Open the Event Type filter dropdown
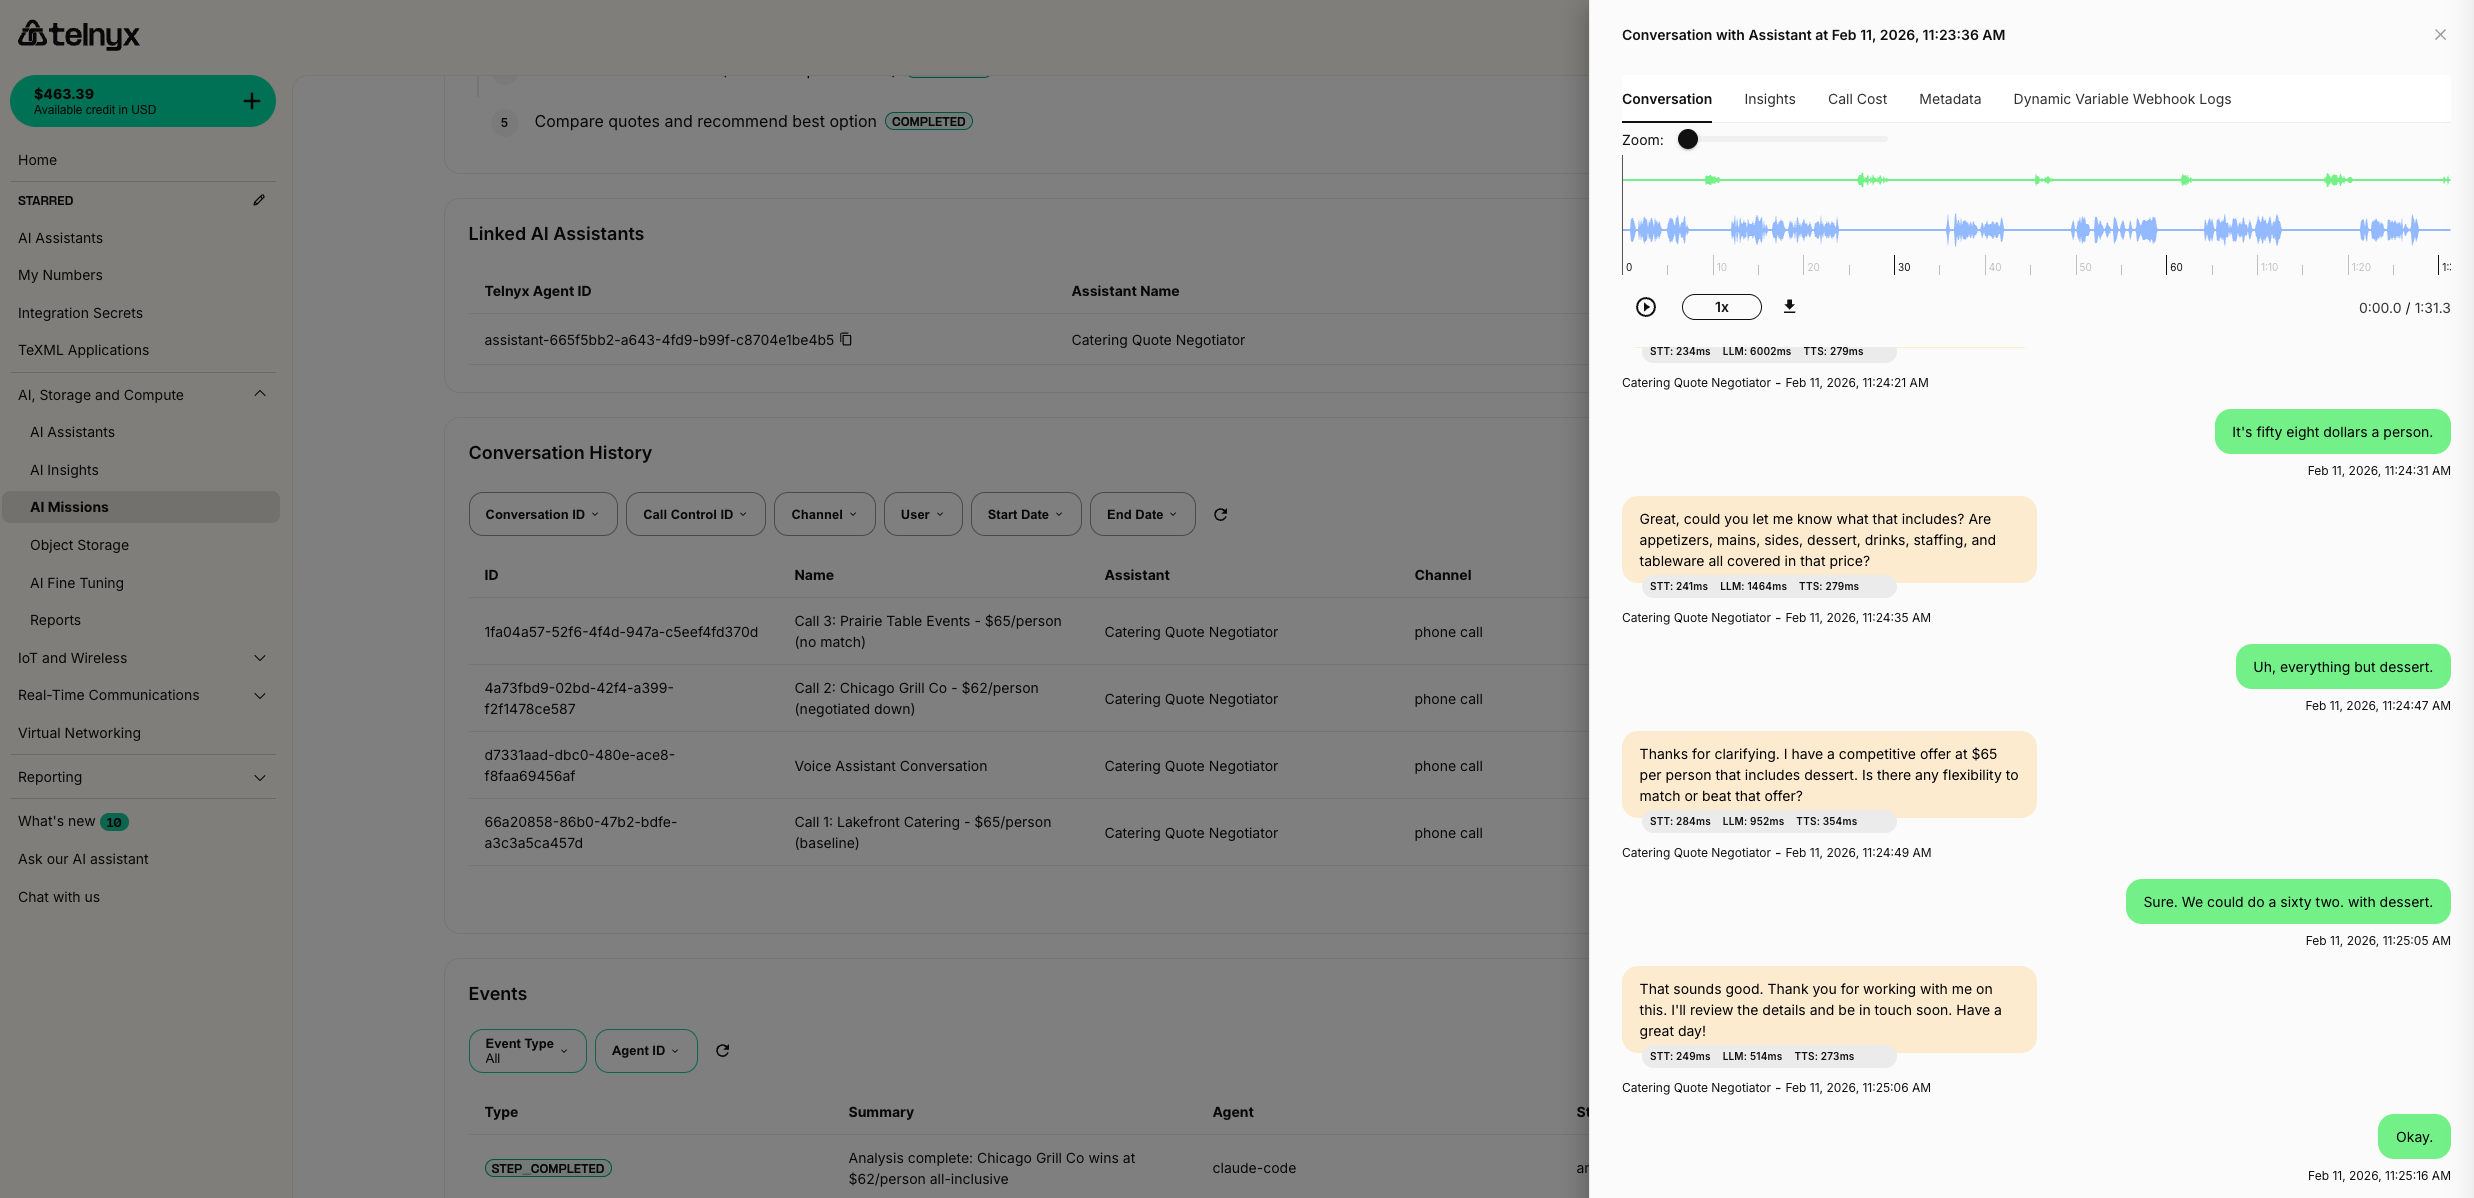 (x=527, y=1051)
